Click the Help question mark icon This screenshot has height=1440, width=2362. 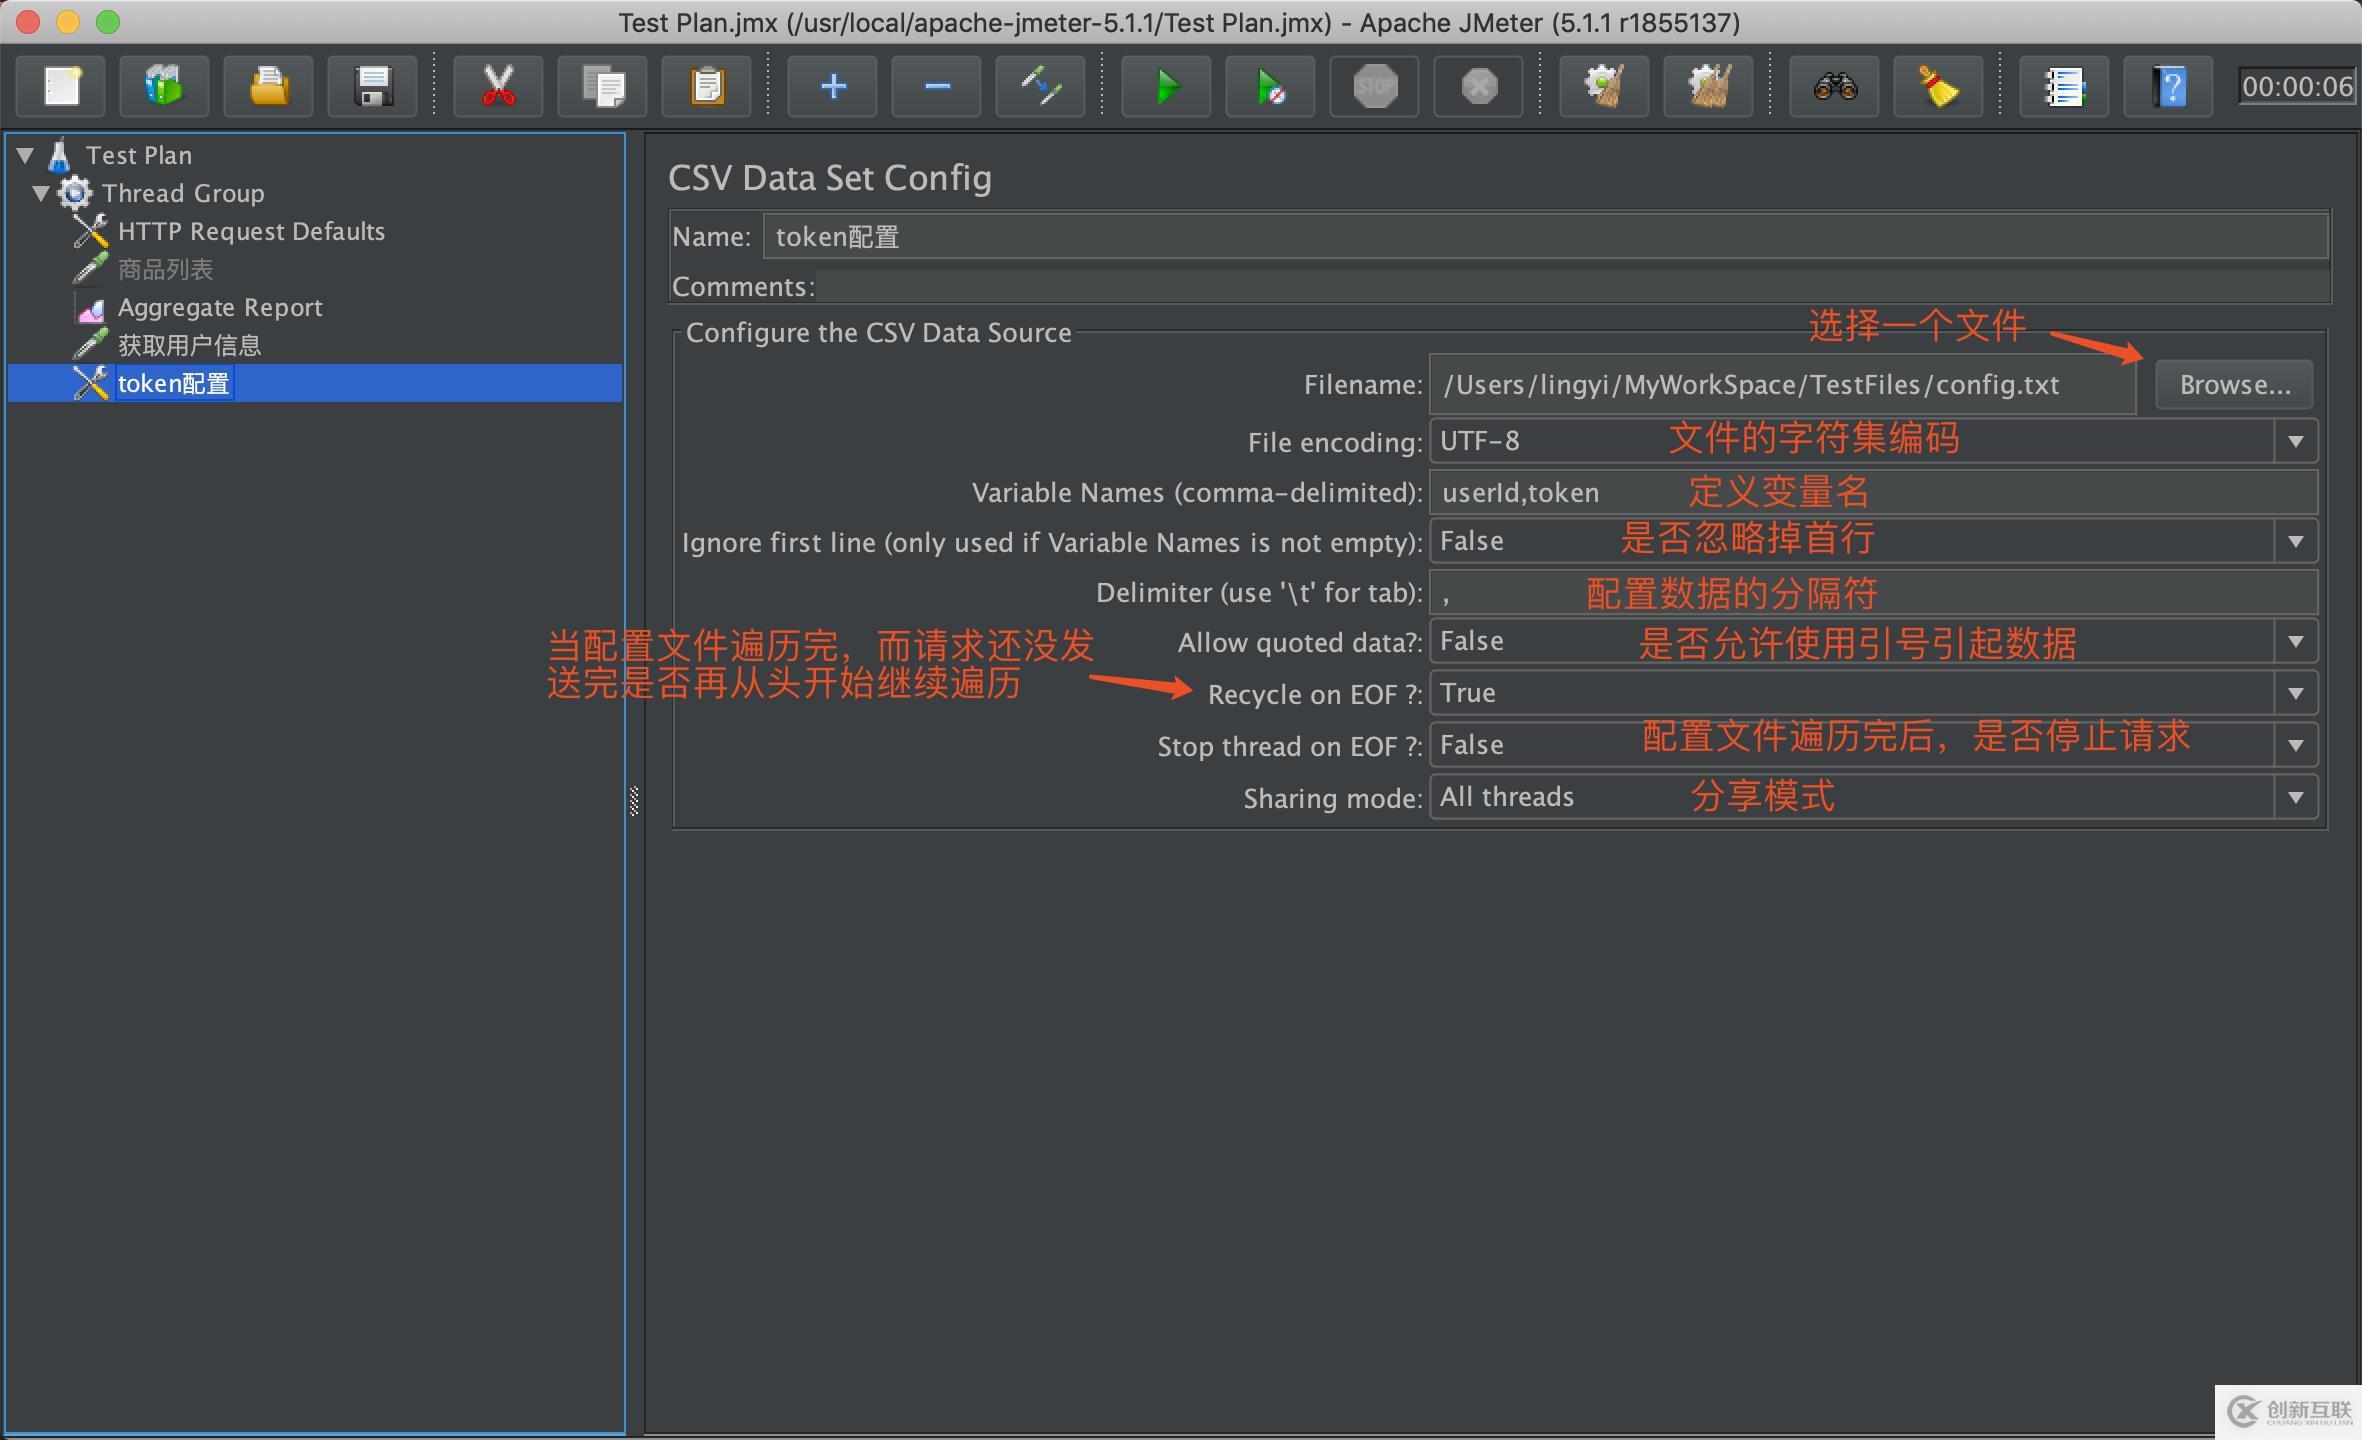coord(2168,87)
